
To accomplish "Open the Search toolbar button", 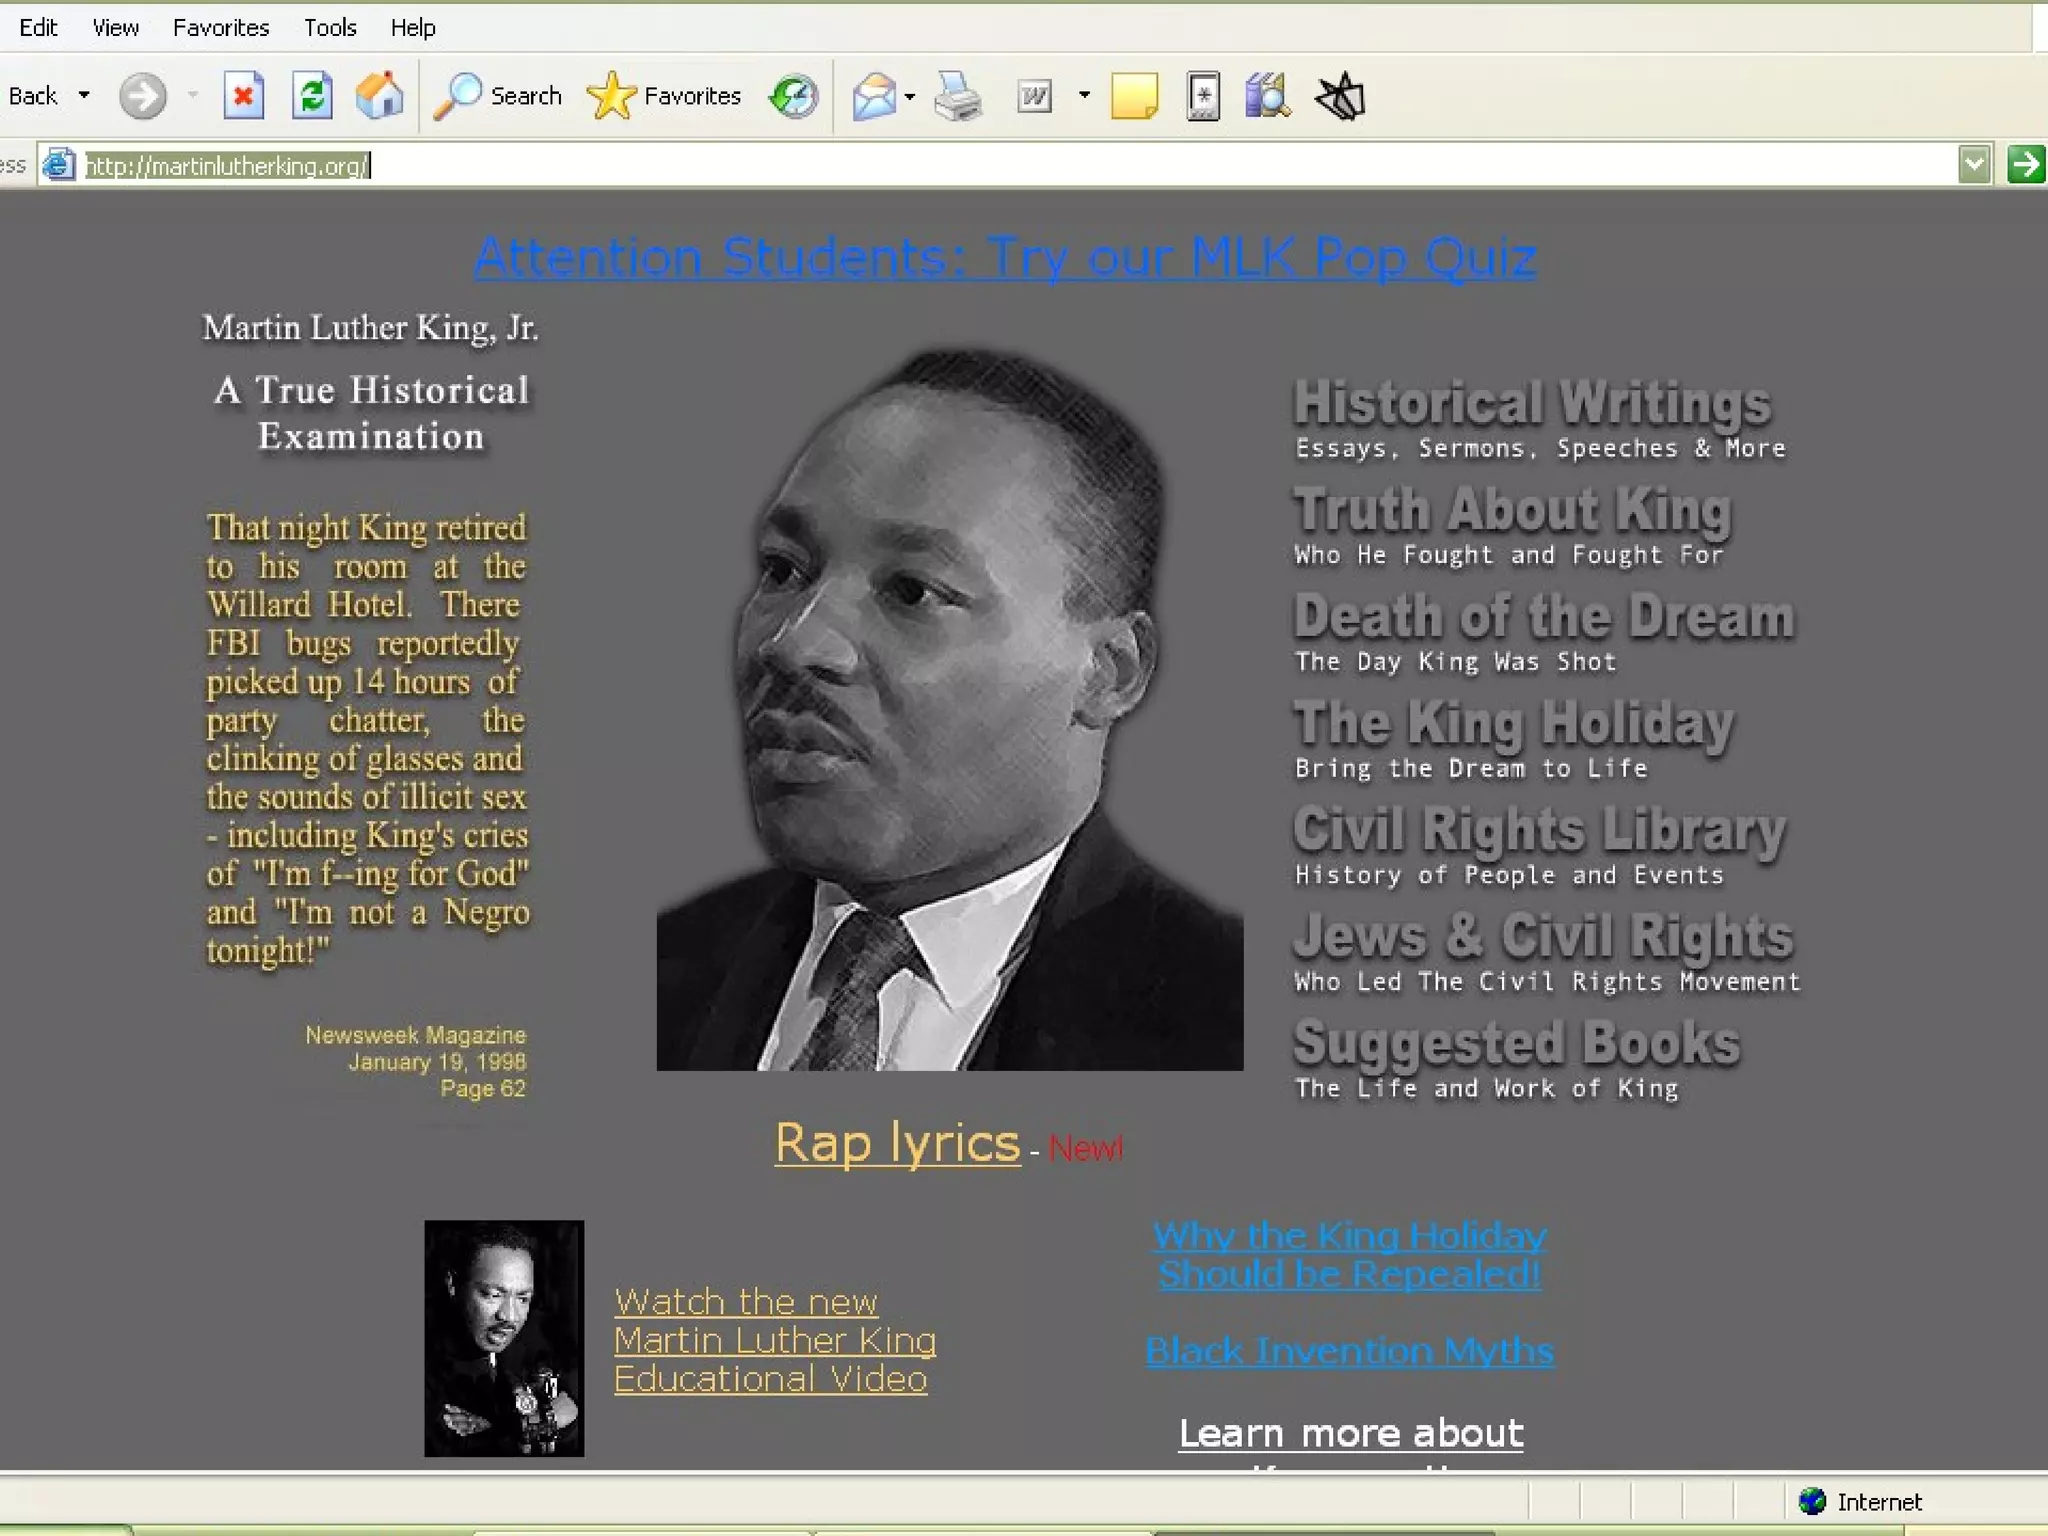I will click(498, 96).
